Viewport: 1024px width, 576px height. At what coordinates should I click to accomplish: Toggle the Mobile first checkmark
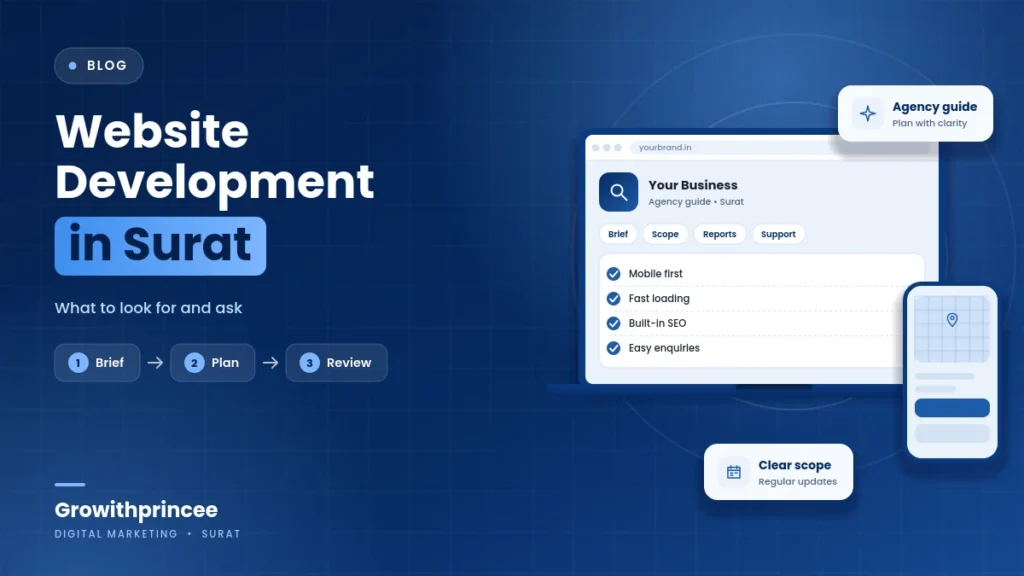613,274
